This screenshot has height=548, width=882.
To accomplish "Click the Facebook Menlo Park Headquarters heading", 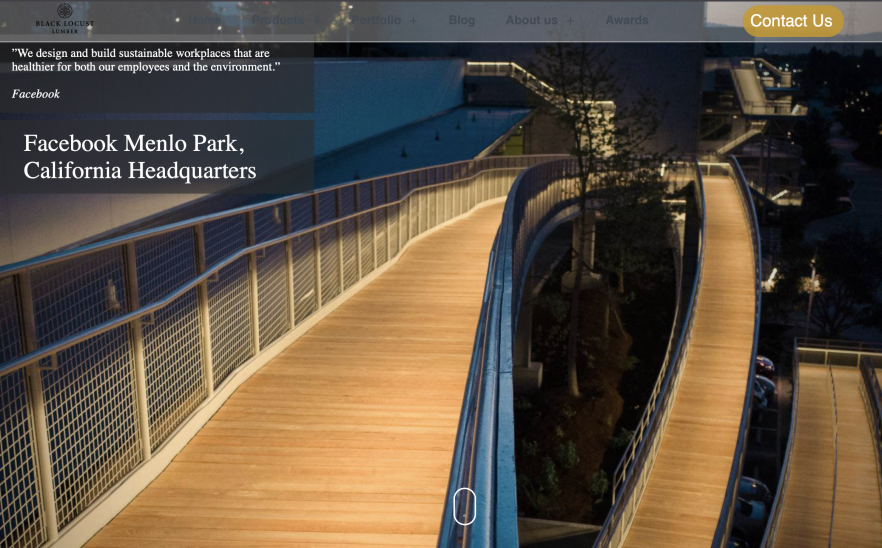I will [x=140, y=157].
